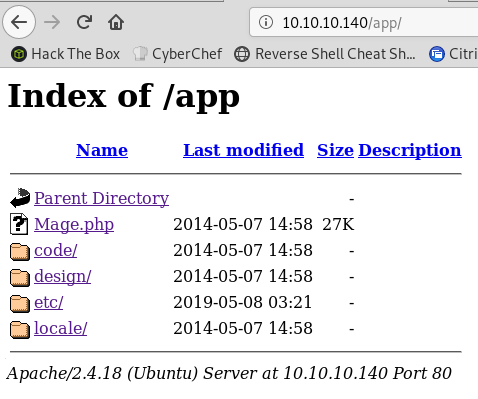Sort listing by Size column
The image size is (478, 399).
[x=335, y=150]
